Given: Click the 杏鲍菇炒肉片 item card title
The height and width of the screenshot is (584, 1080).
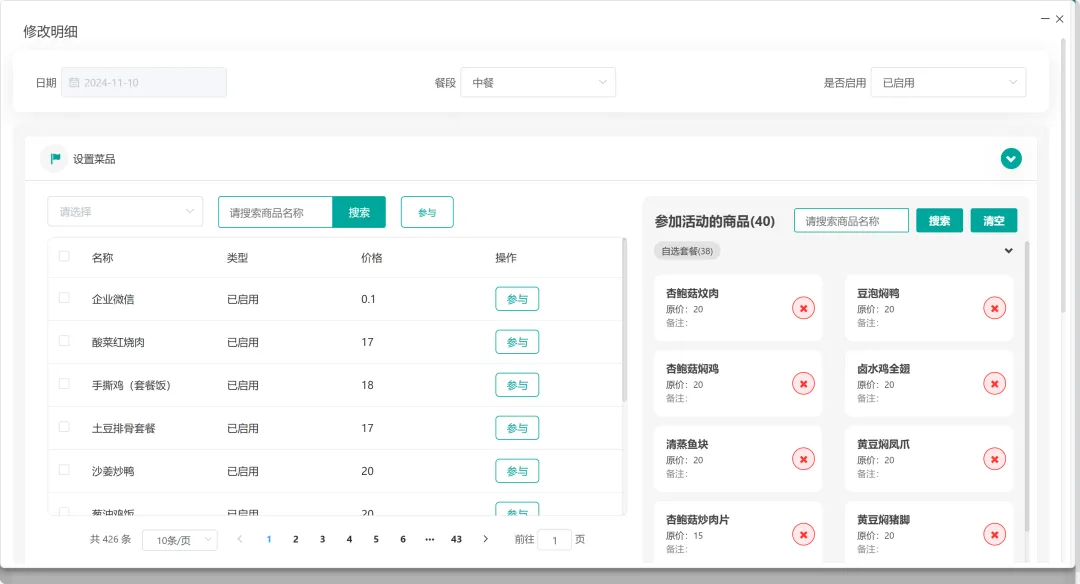Looking at the screenshot, I should pyautogui.click(x=698, y=519).
